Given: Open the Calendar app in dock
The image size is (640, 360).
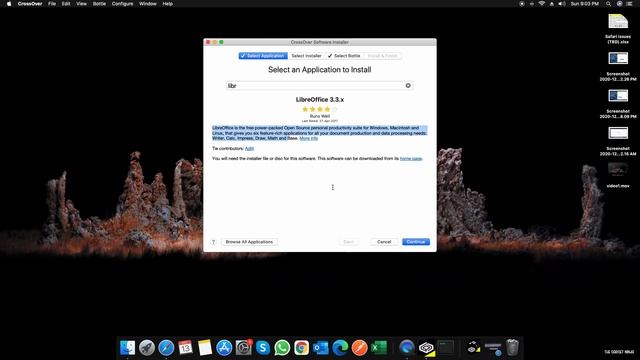Looking at the screenshot, I should [x=185, y=348].
